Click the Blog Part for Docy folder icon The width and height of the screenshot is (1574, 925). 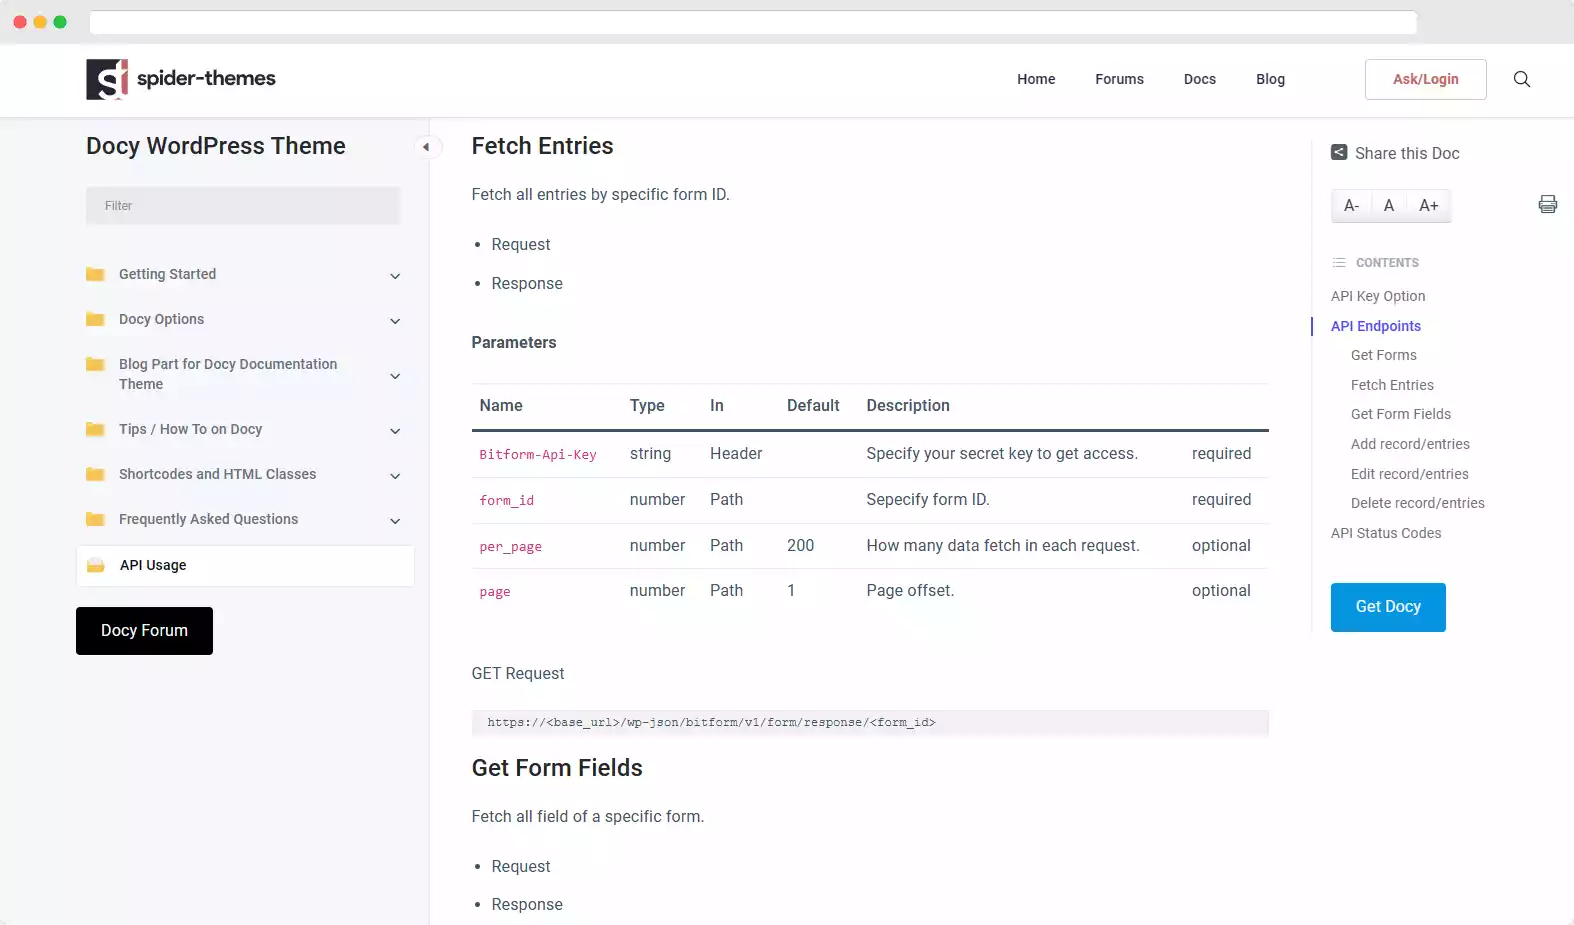pyautogui.click(x=95, y=364)
